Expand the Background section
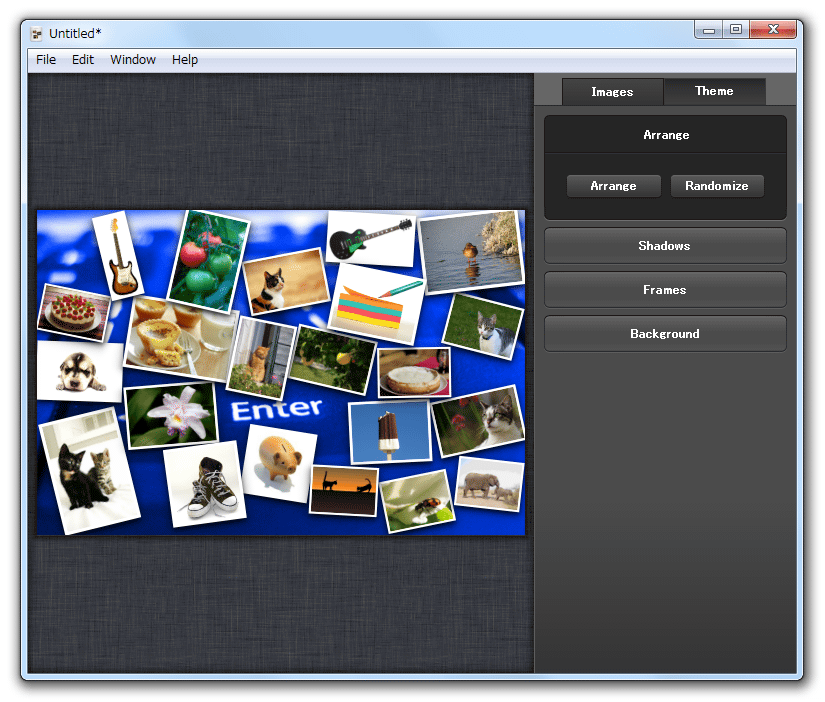Image resolution: width=825 pixels, height=702 pixels. pyautogui.click(x=665, y=334)
